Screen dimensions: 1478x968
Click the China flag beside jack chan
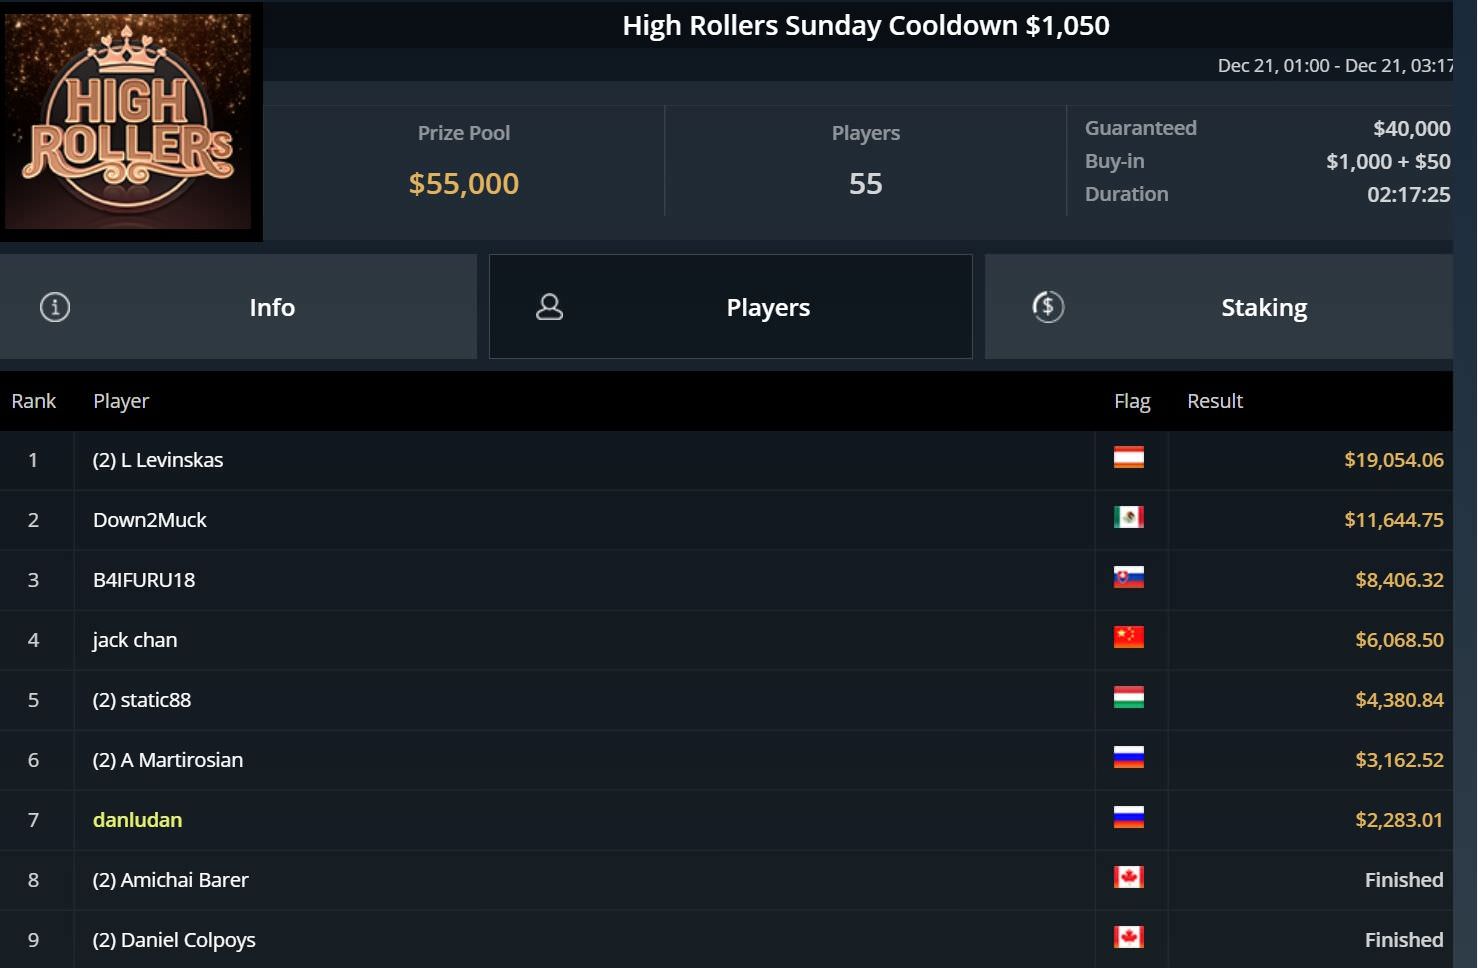point(1129,638)
